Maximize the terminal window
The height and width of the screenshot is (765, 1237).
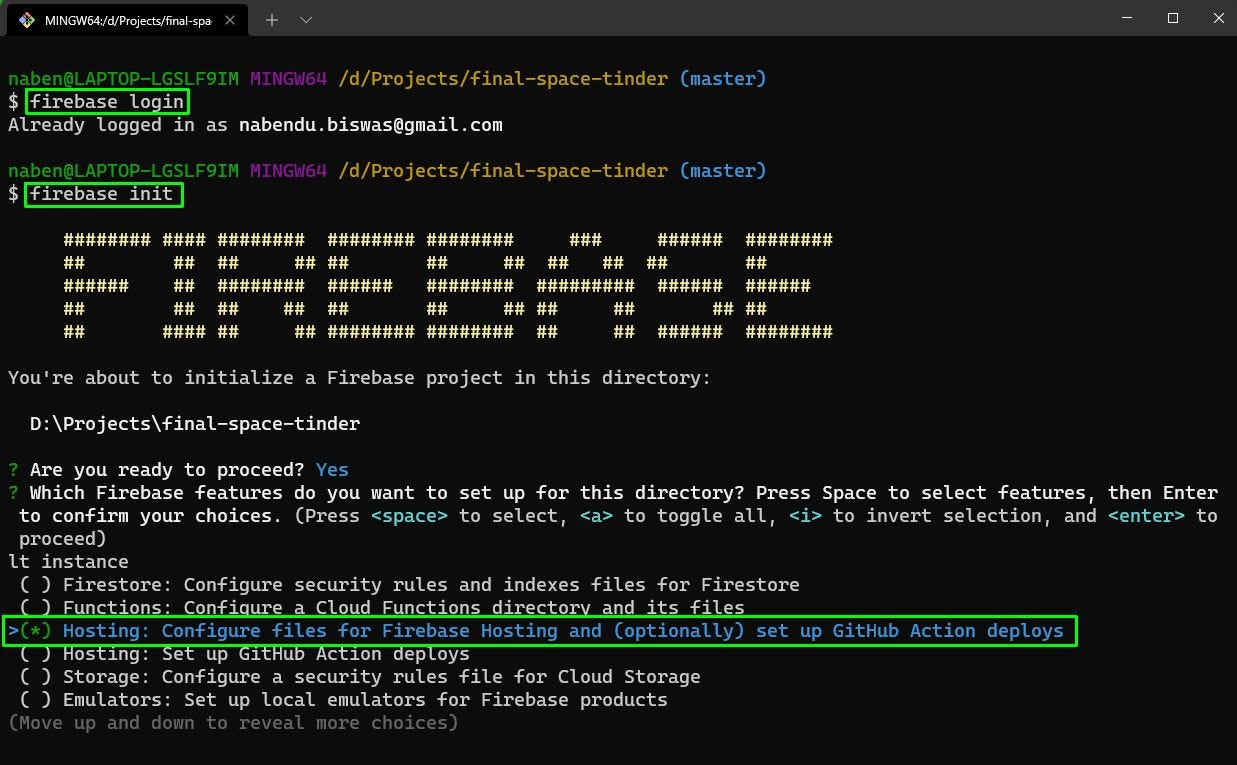1173,18
